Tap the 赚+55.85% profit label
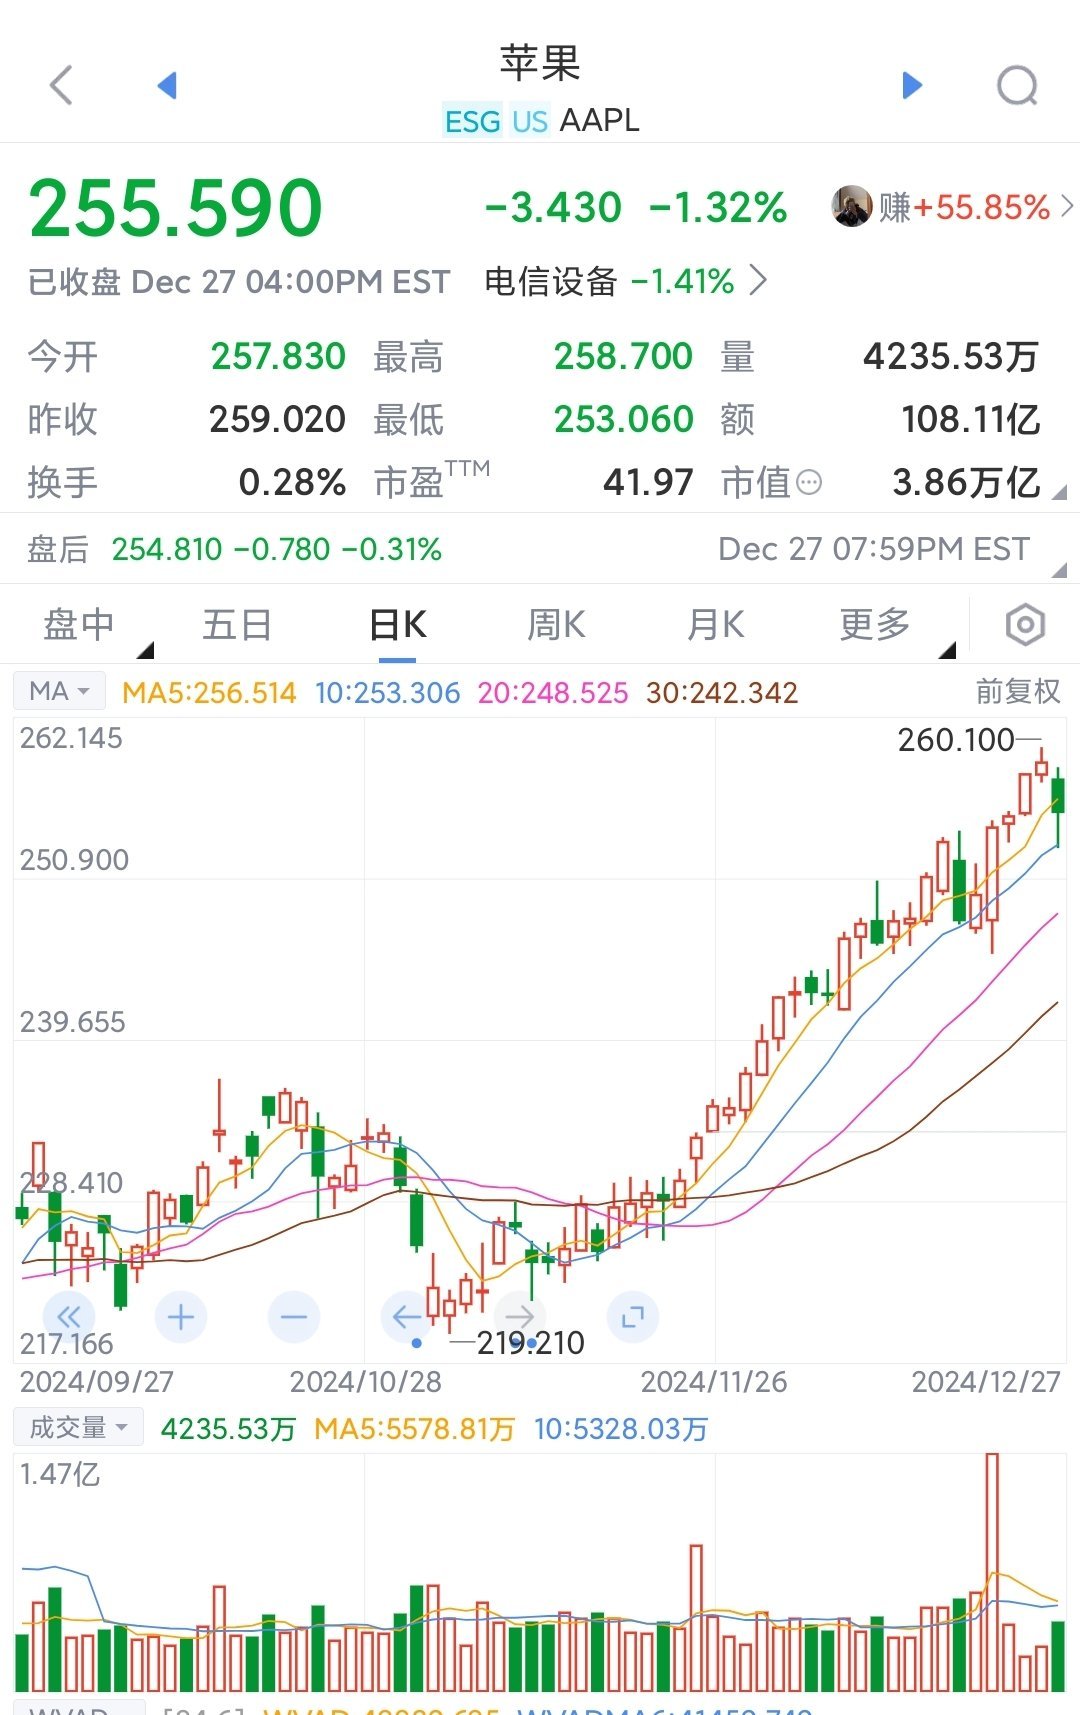 (x=964, y=207)
